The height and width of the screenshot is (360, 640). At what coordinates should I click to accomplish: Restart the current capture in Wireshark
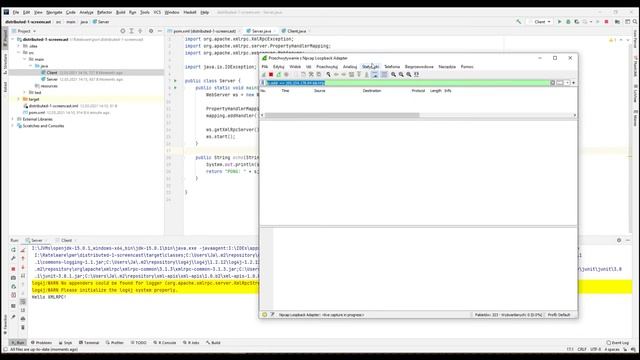tap(279, 75)
